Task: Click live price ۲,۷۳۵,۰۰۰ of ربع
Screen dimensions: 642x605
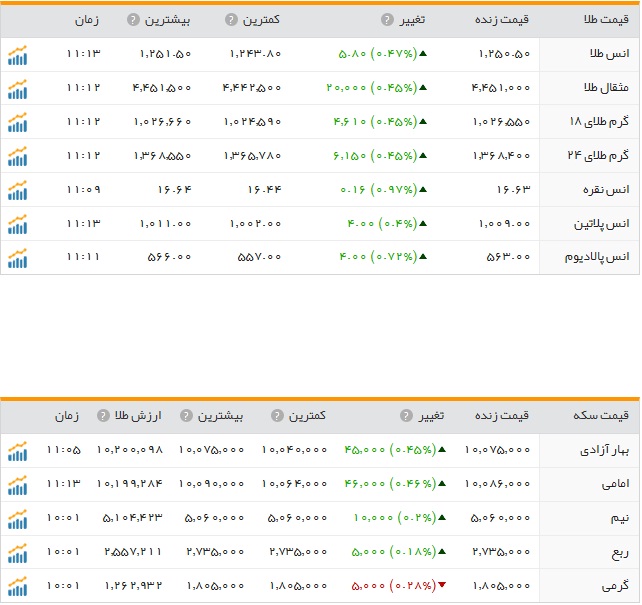Action: coord(501,552)
